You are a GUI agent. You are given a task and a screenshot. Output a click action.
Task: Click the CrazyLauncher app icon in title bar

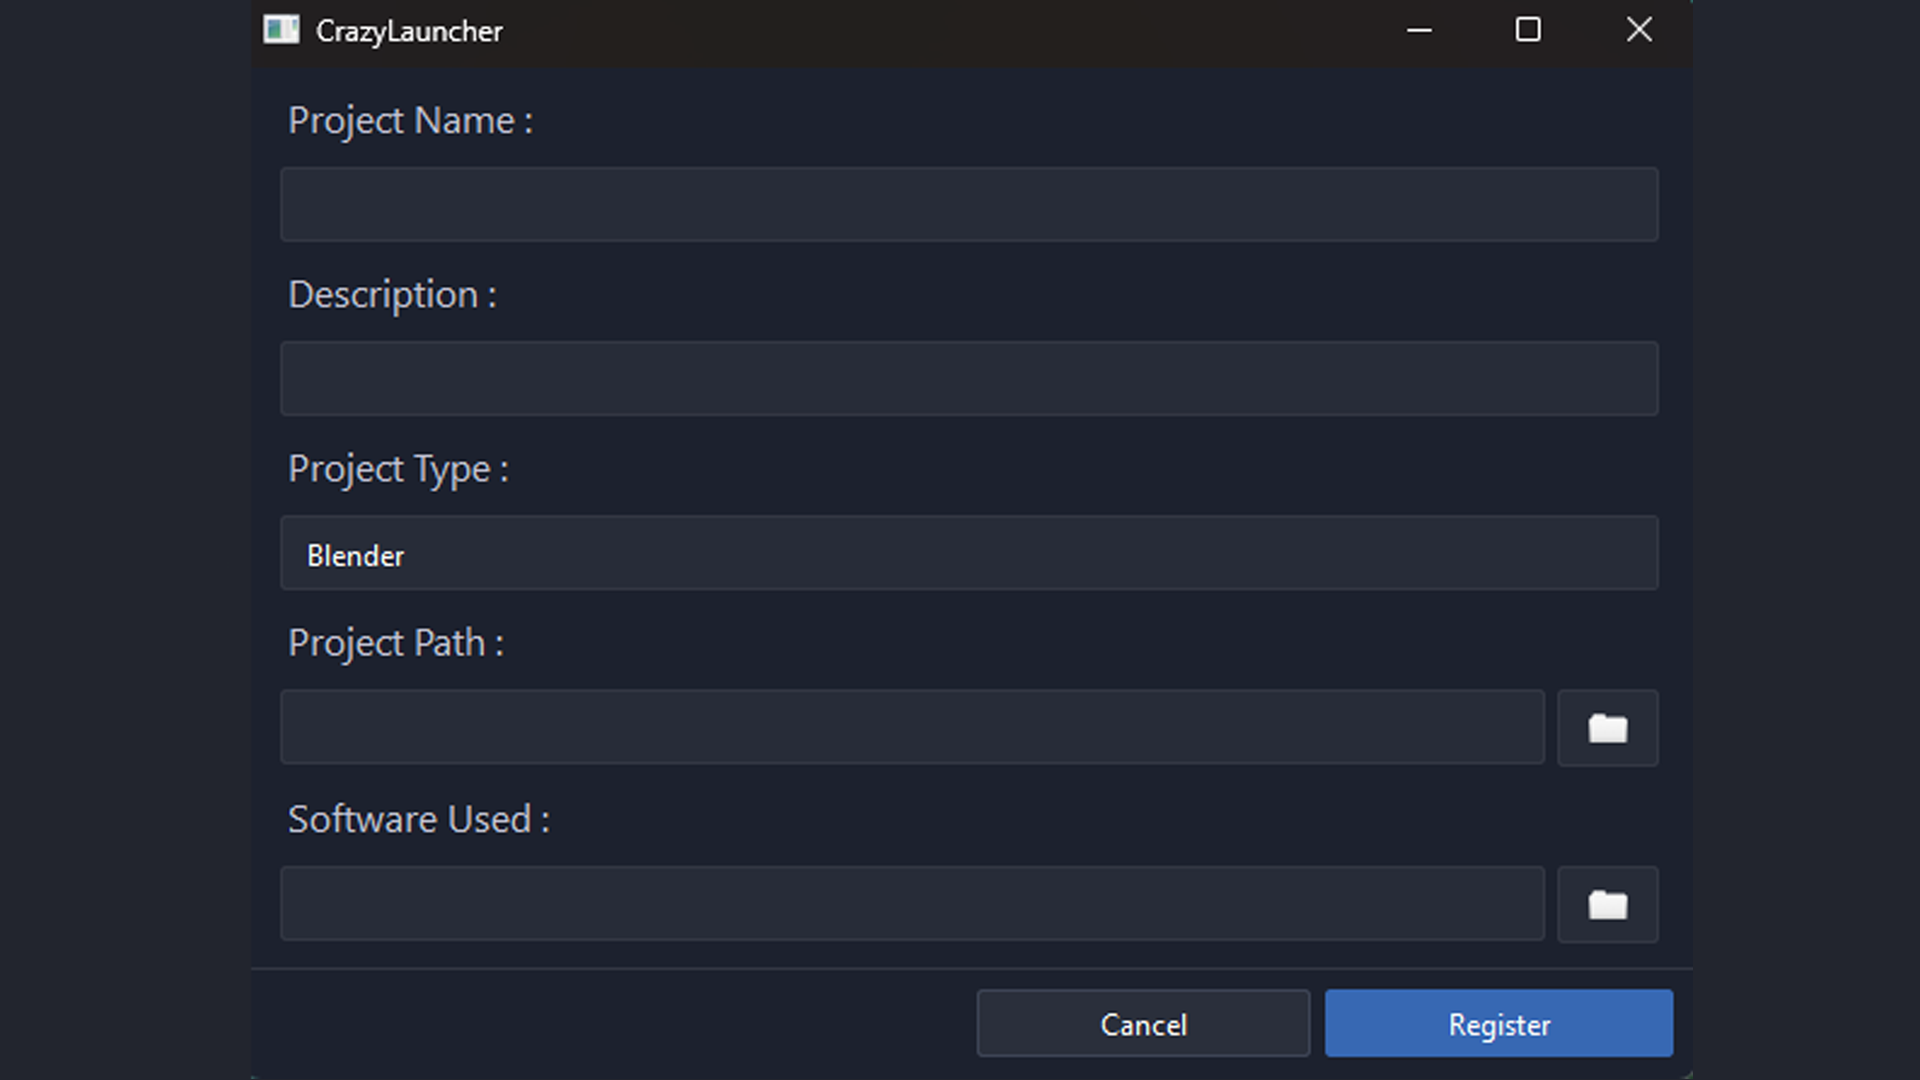pos(281,30)
